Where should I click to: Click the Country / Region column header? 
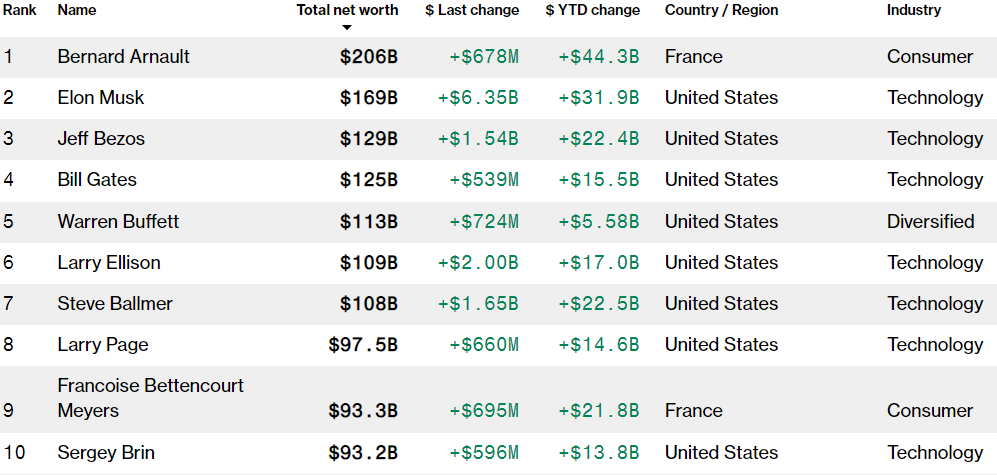pyautogui.click(x=722, y=10)
